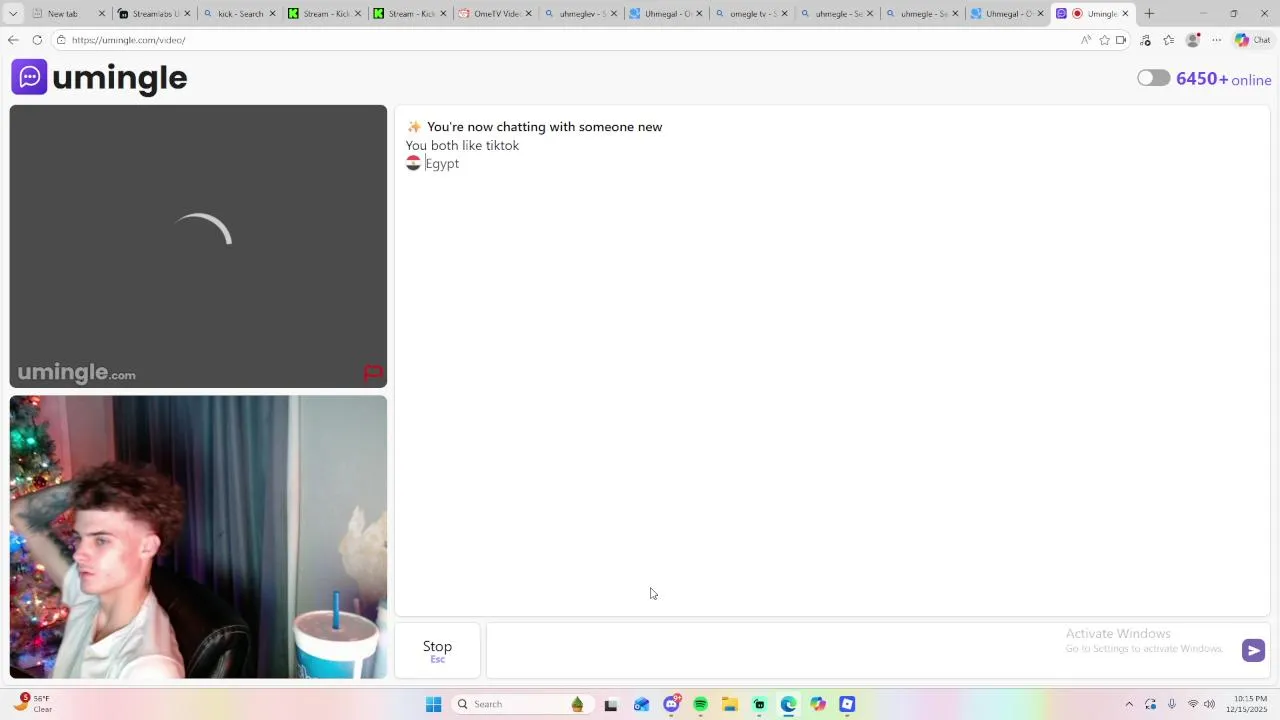The width and height of the screenshot is (1280, 720).
Task: Click your own webcam preview
Action: 198,537
